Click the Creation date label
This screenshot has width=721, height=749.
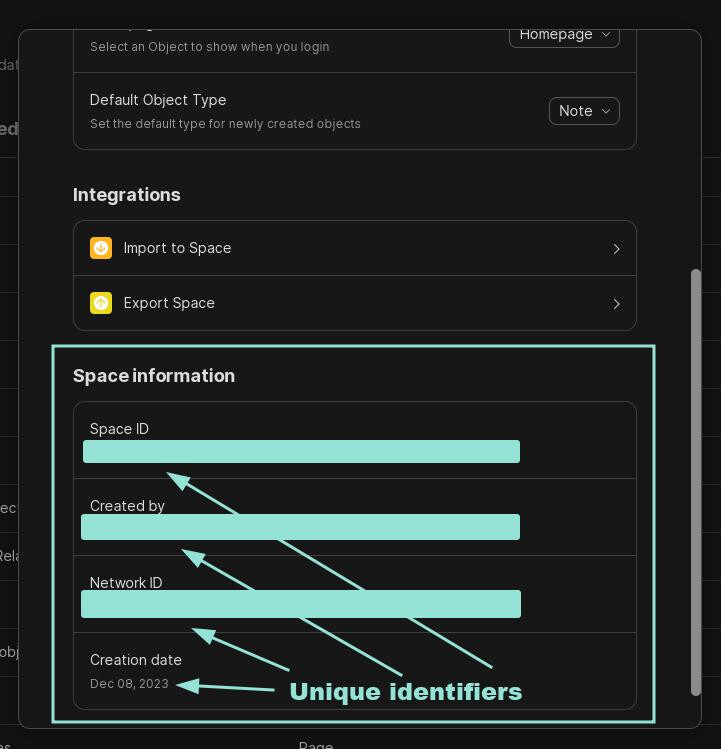coord(136,660)
